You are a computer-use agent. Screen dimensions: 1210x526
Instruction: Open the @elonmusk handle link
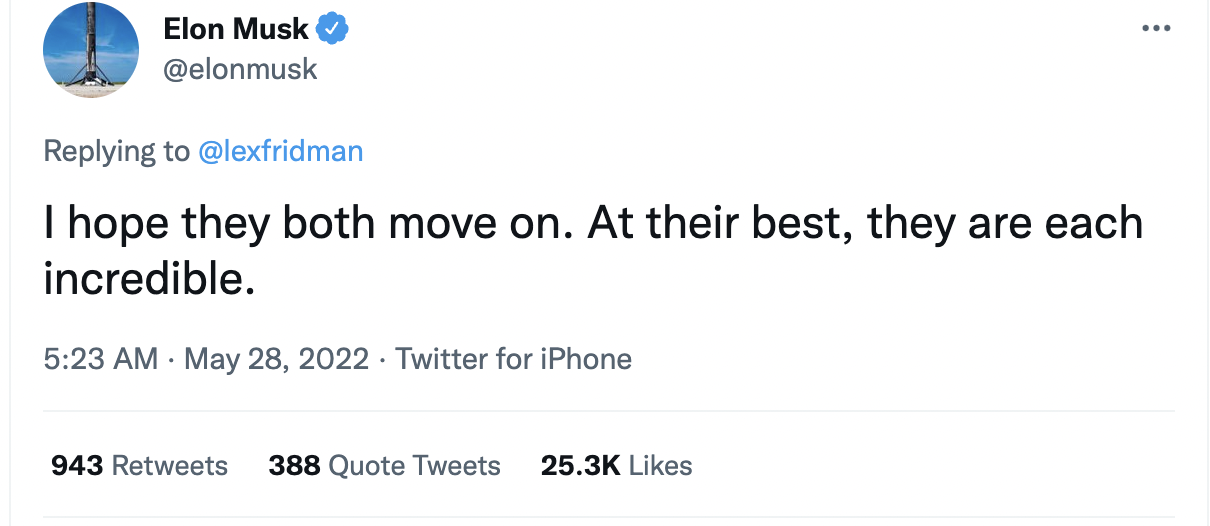(x=240, y=69)
